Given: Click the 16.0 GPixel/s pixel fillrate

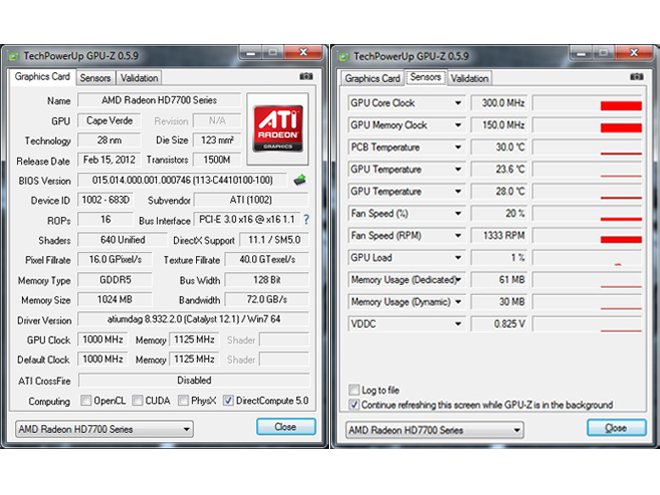Looking at the screenshot, I should (x=115, y=260).
